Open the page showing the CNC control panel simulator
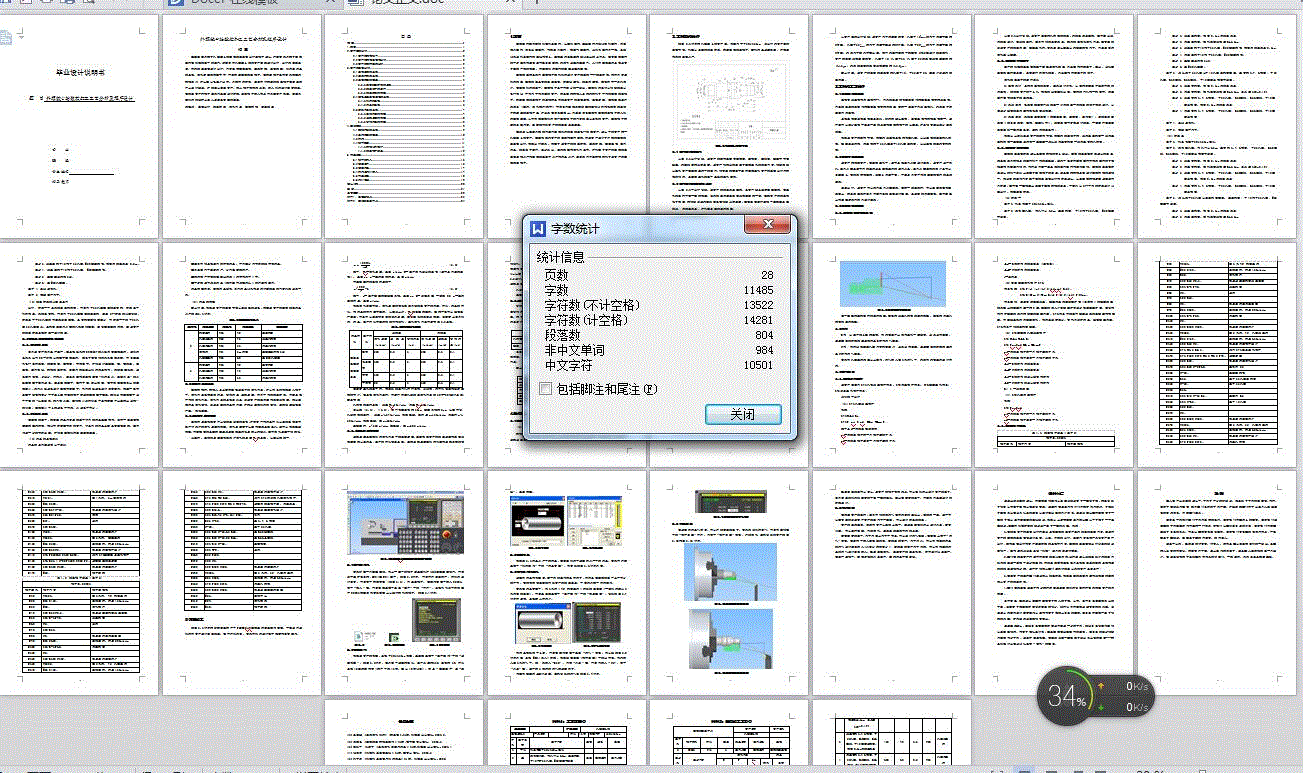This screenshot has width=1303, height=773. pos(404,583)
